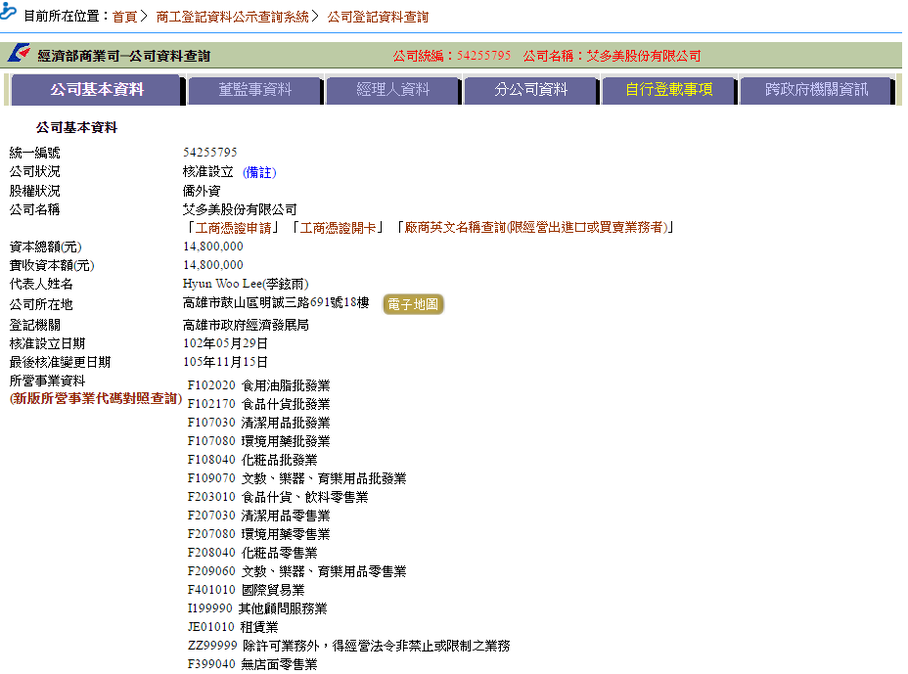
Task: Switch to the 董監事資料 tab
Action: coord(255,90)
